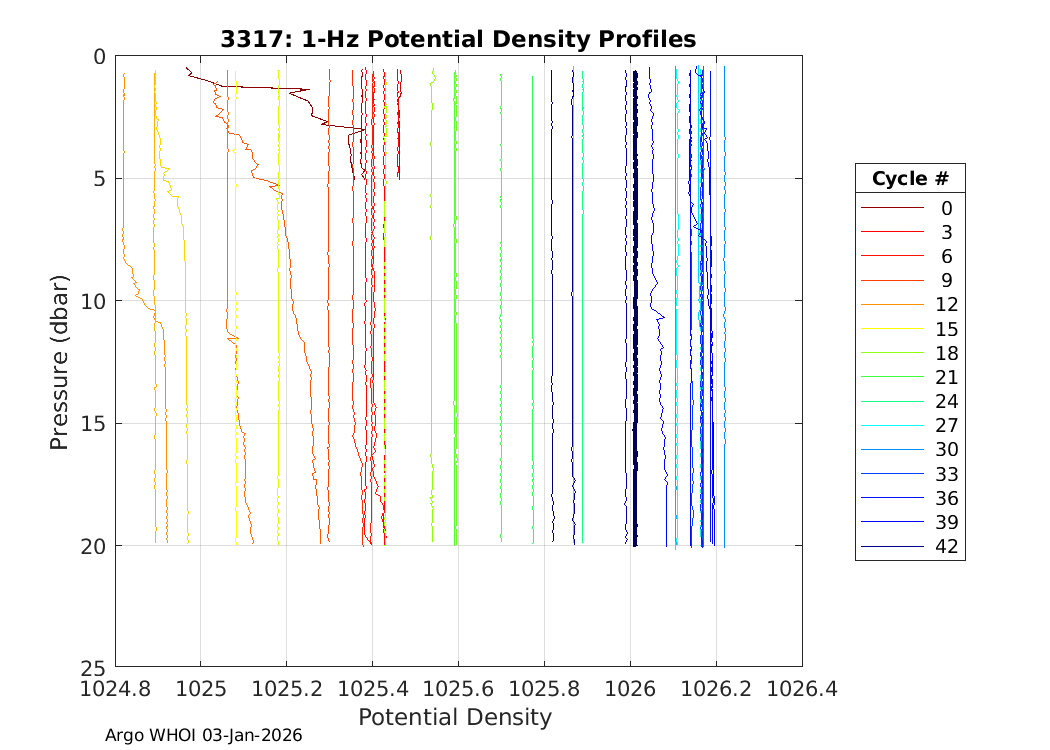Pick the yellow cycle 15 legend line
Viewport: 1050px width, 750px height.
893,329
